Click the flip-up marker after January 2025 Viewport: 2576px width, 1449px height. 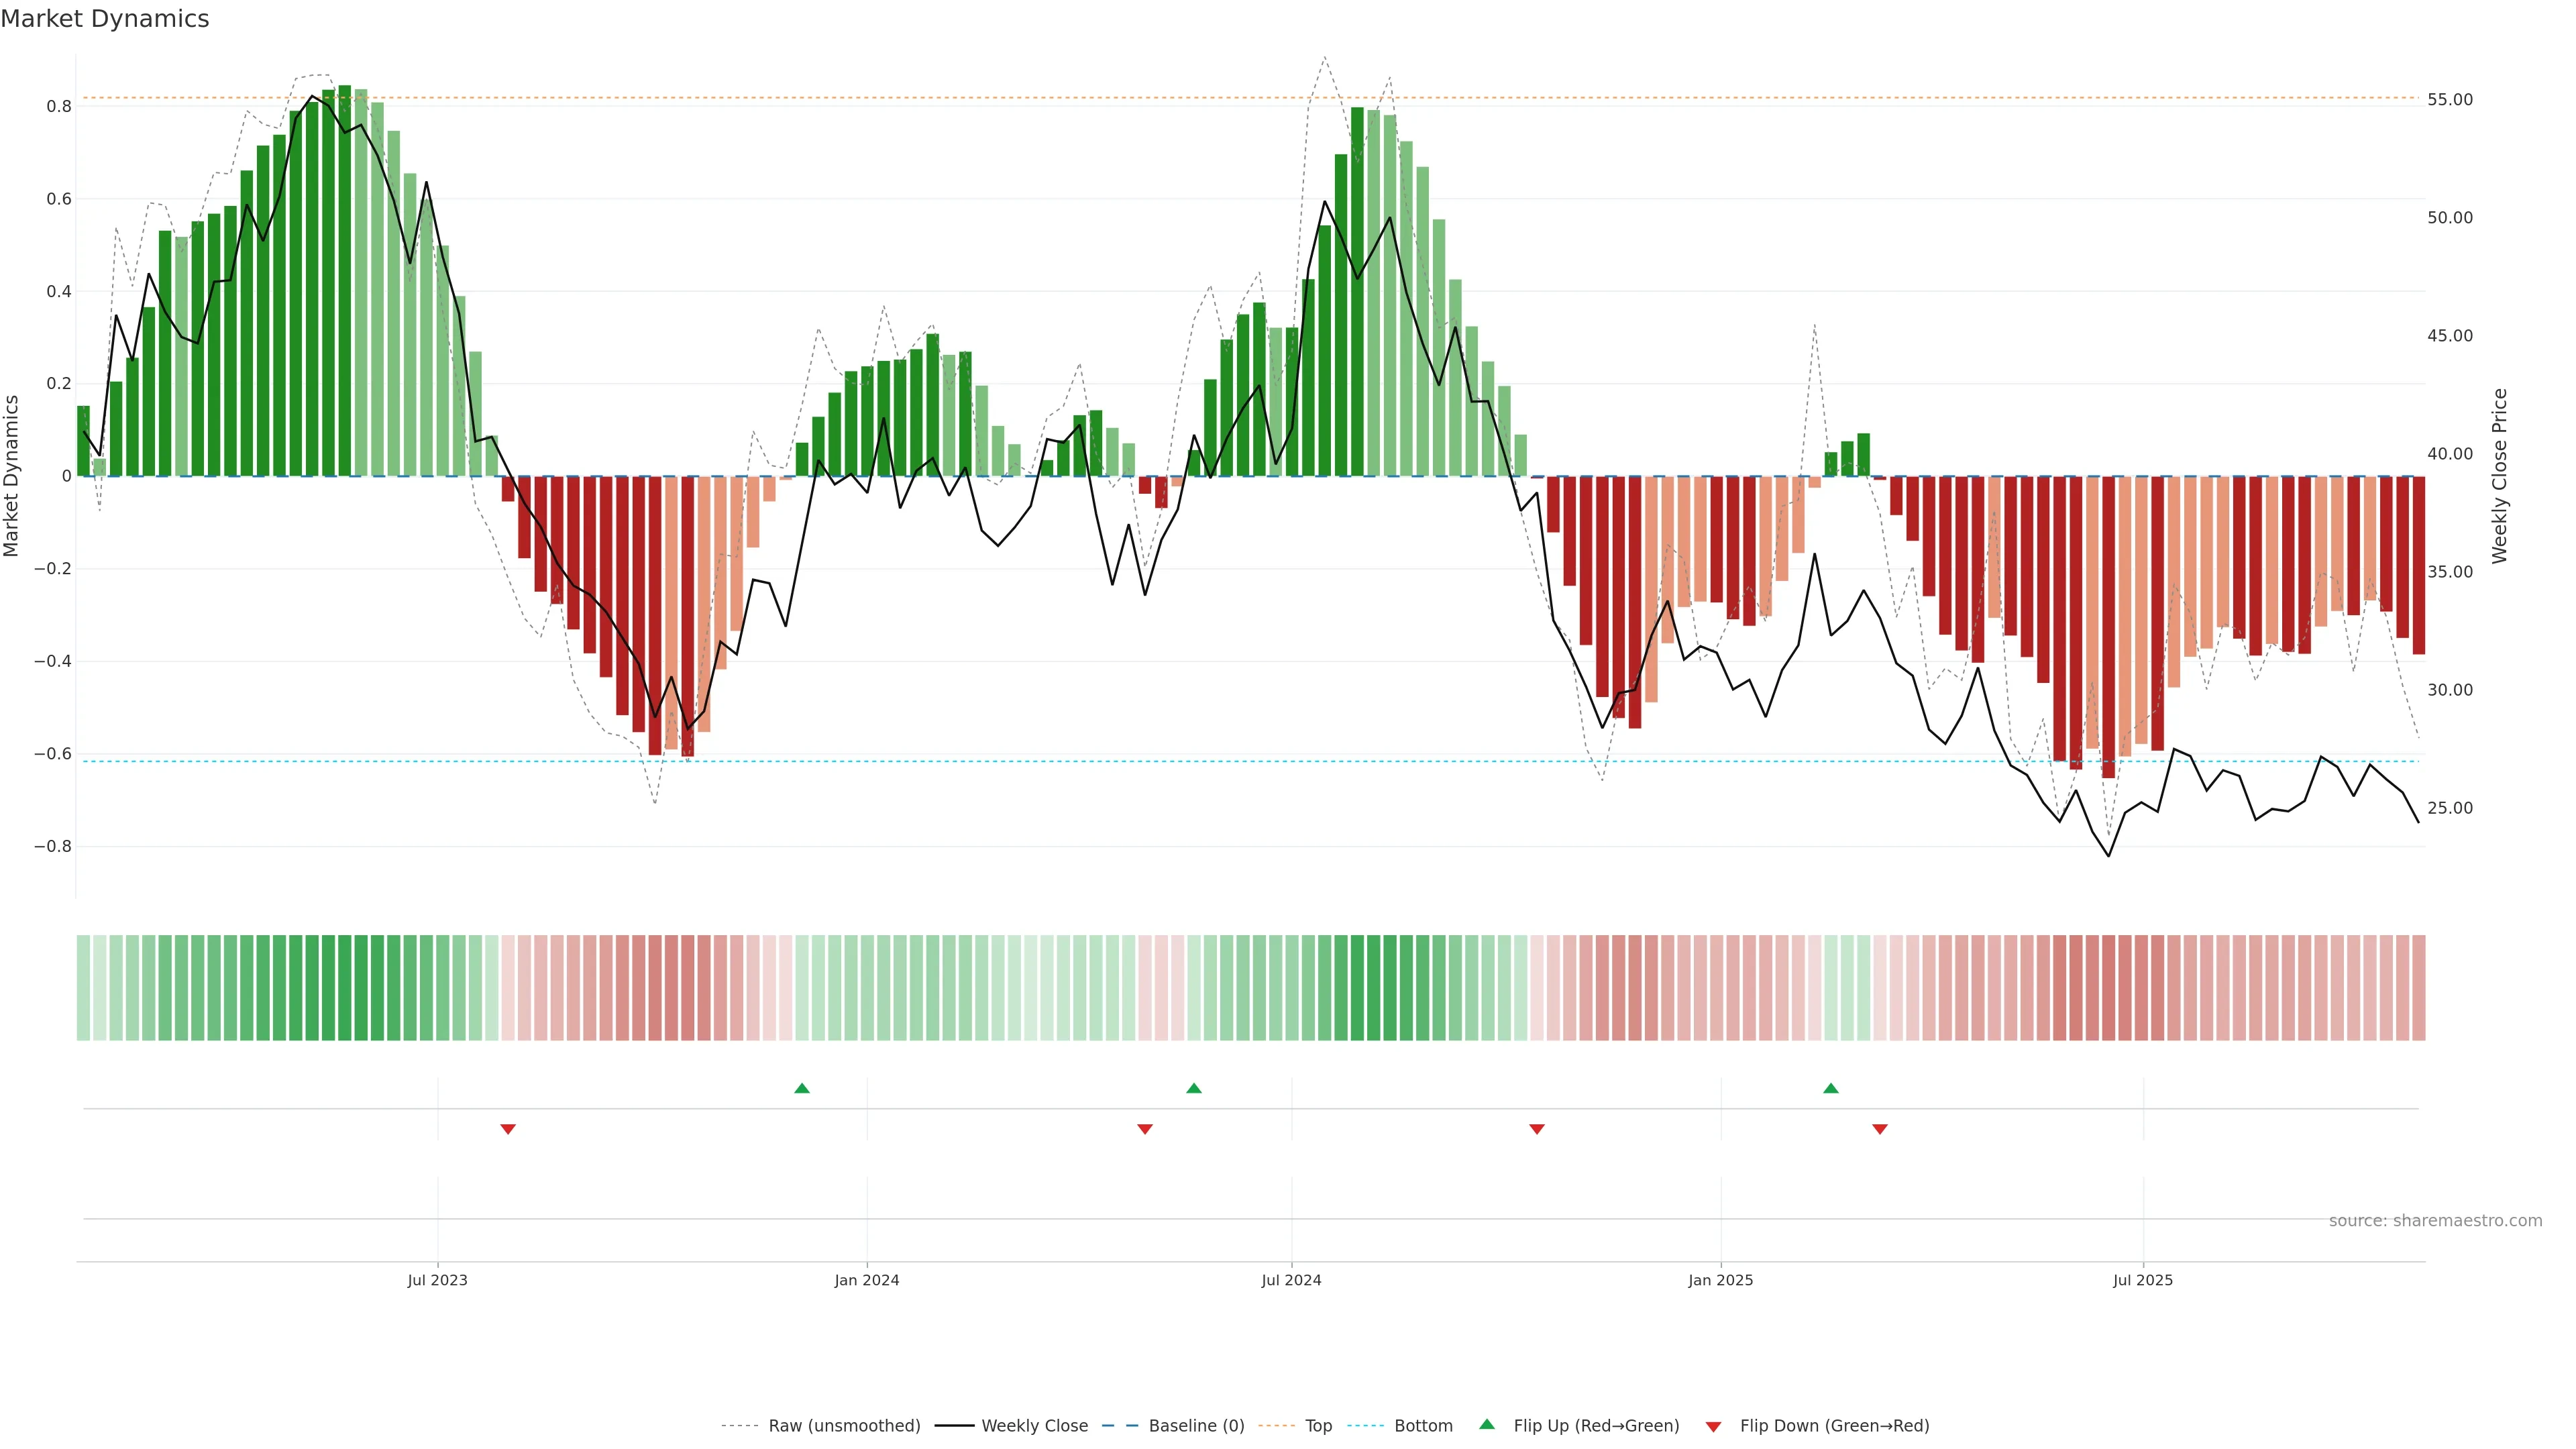point(1830,1088)
